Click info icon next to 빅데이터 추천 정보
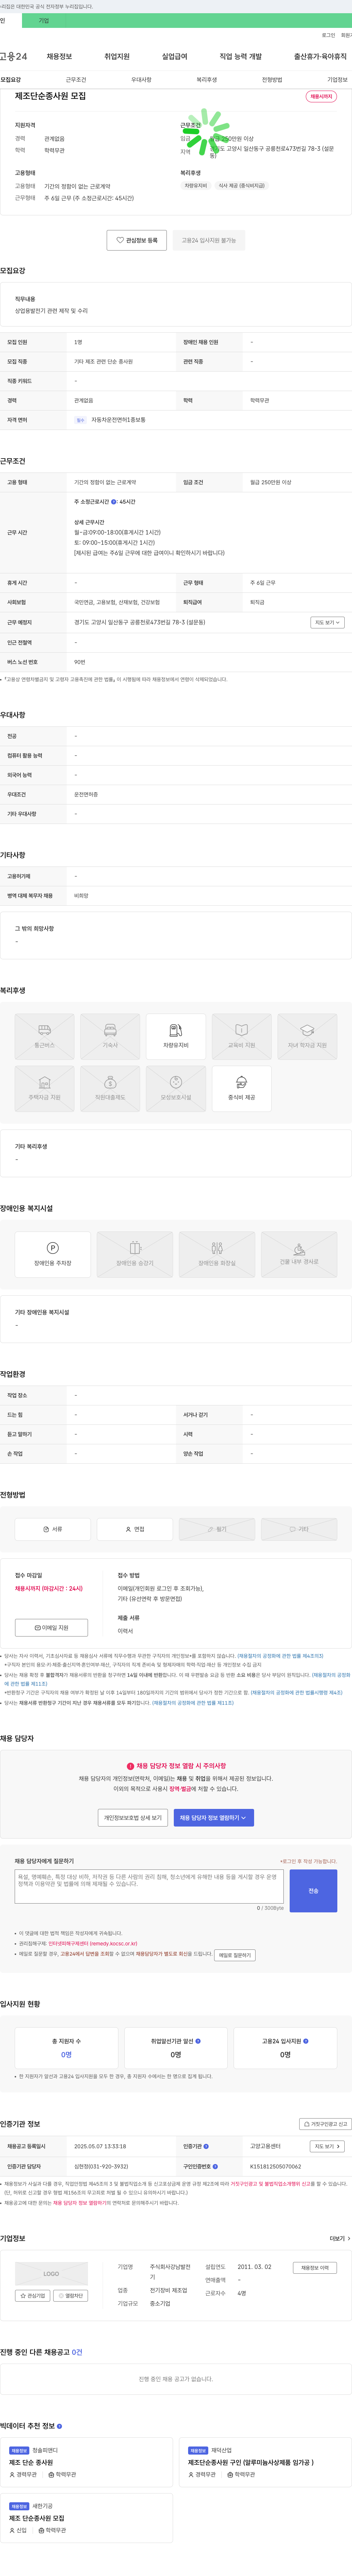Screen dimensions: 352x2576 click(59, 2426)
